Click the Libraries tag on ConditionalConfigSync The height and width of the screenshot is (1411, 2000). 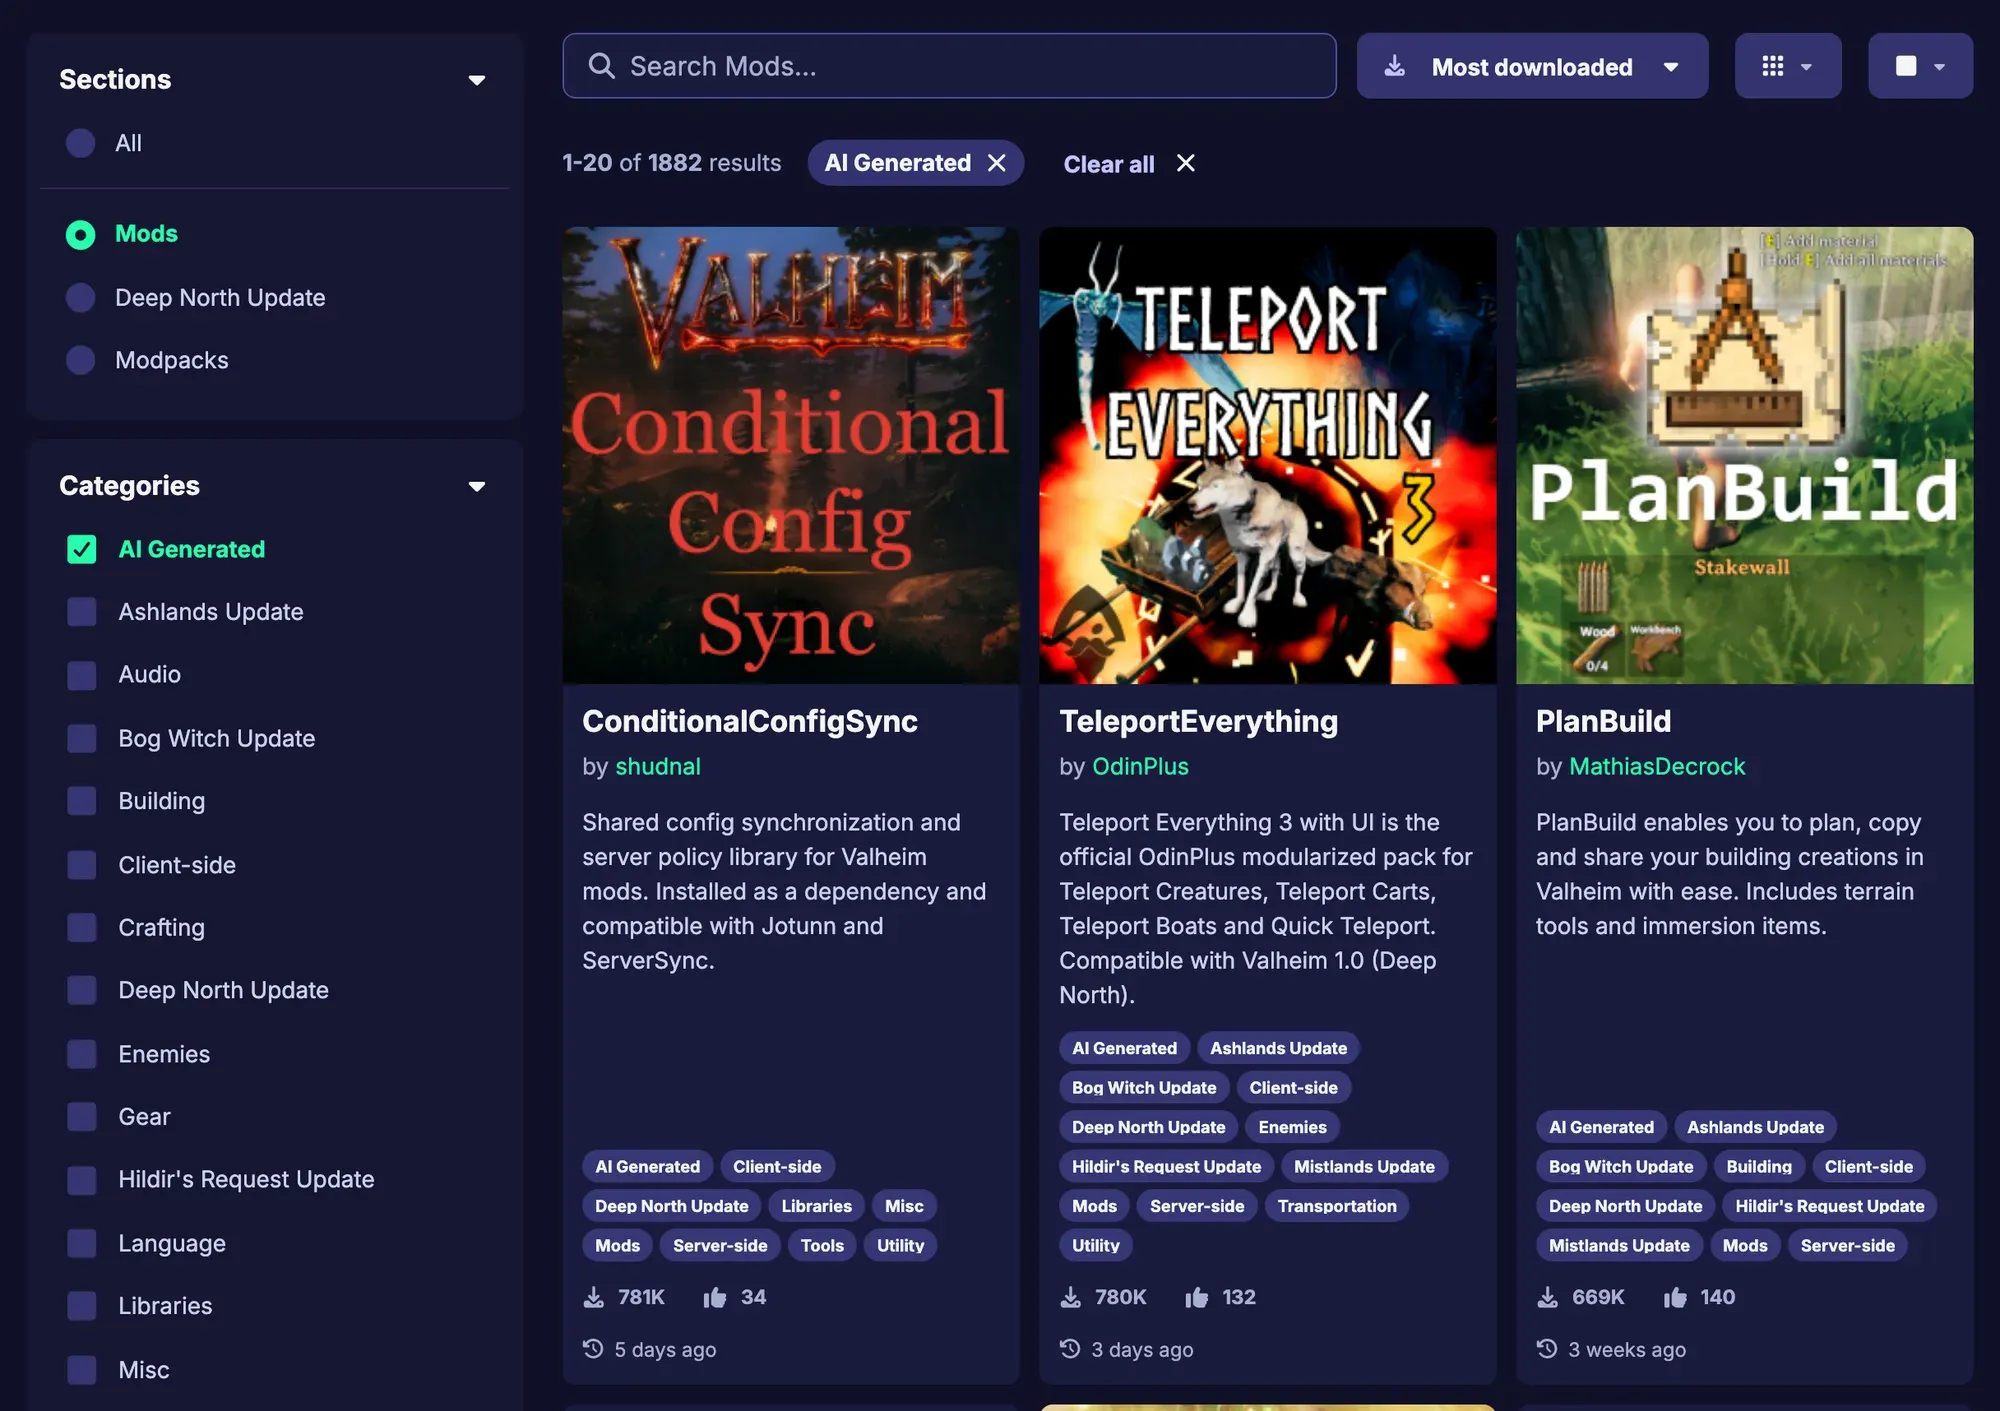[816, 1206]
